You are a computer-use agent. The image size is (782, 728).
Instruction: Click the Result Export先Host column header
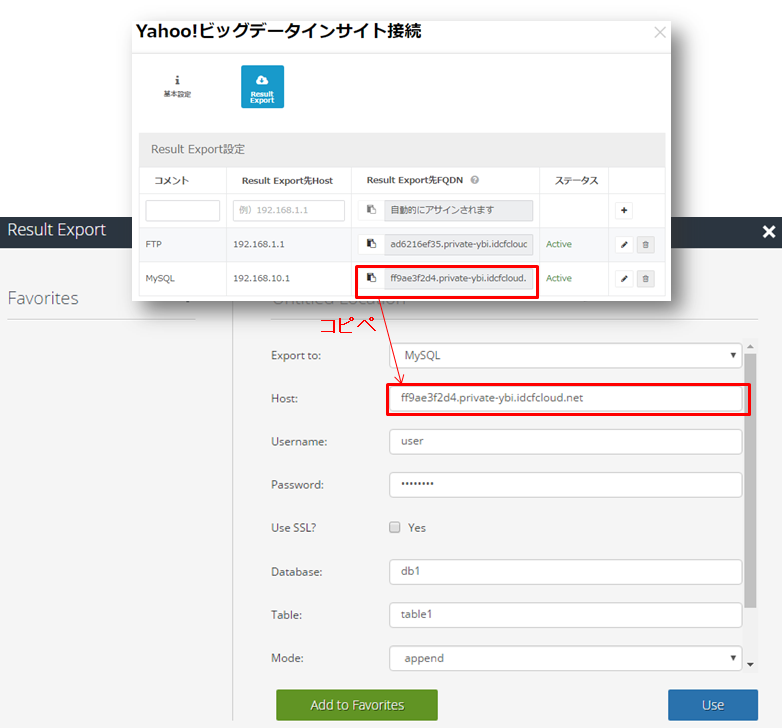[287, 181]
